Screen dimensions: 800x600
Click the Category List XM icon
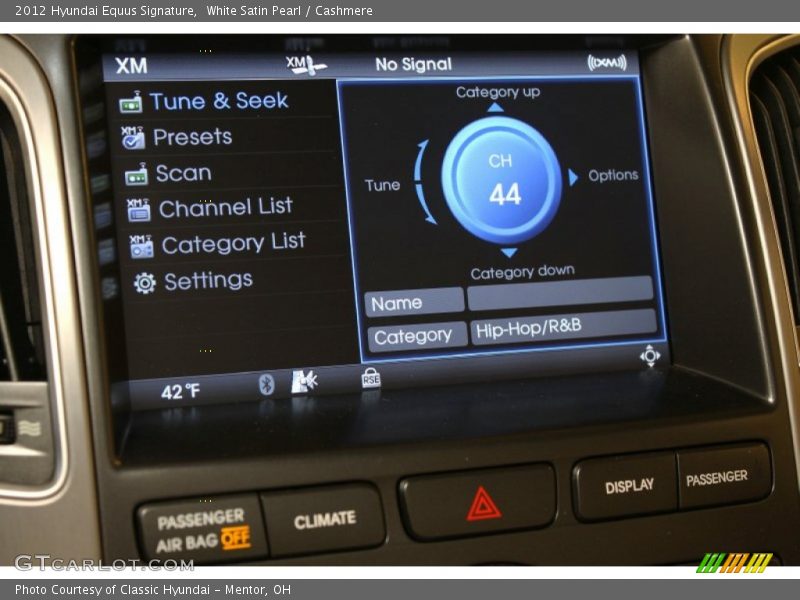click(142, 246)
